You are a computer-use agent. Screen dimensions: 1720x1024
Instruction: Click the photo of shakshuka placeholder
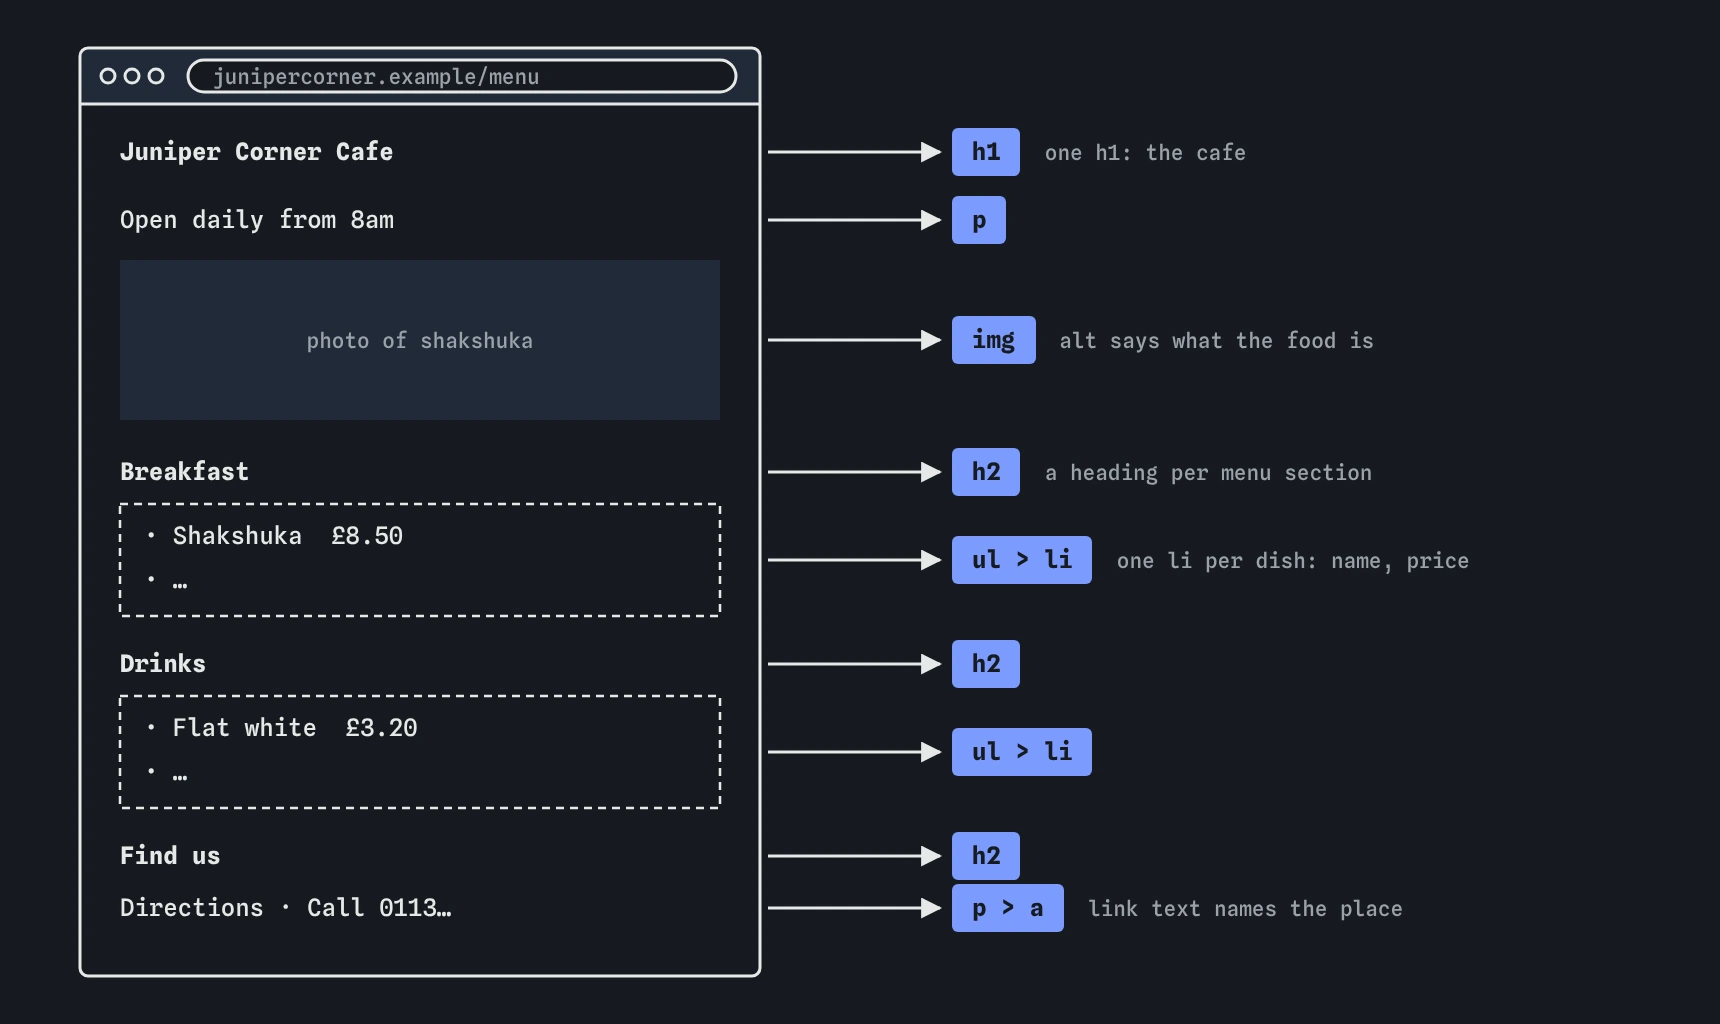click(x=420, y=340)
